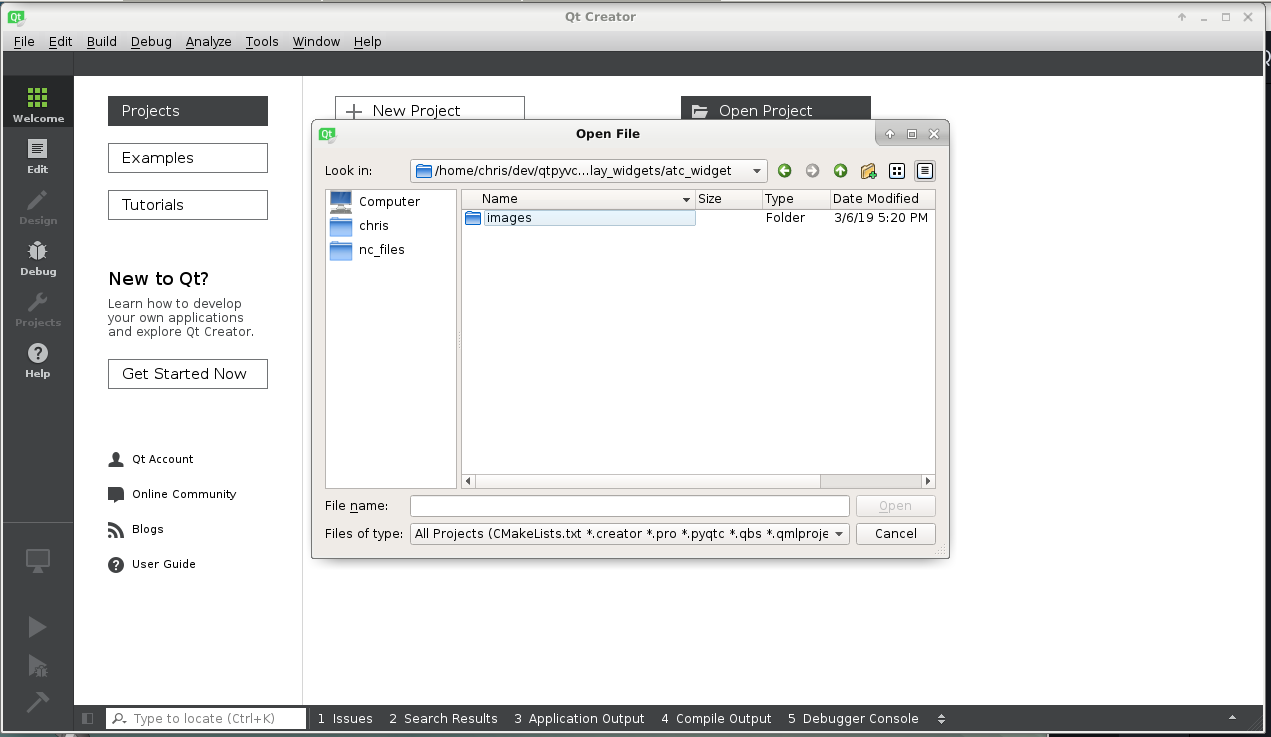This screenshot has width=1271, height=737.
Task: Click the Open Project button
Action: (776, 110)
